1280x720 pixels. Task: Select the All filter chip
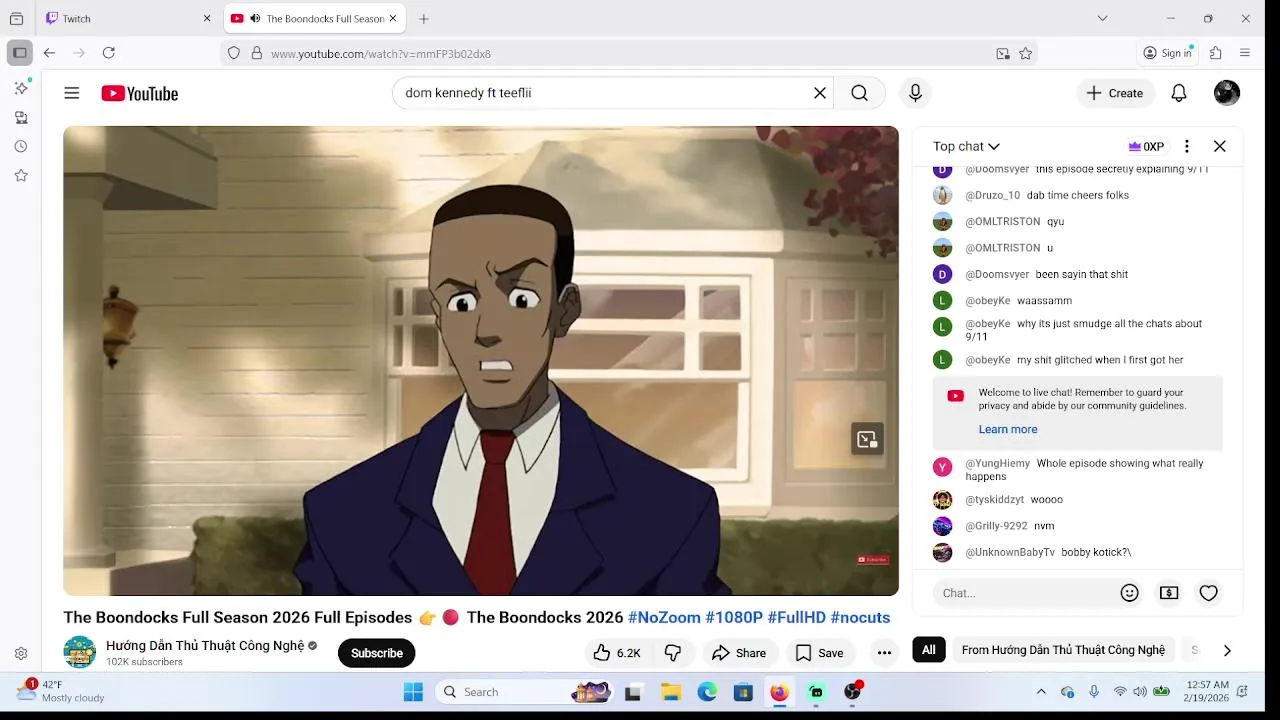pos(929,650)
